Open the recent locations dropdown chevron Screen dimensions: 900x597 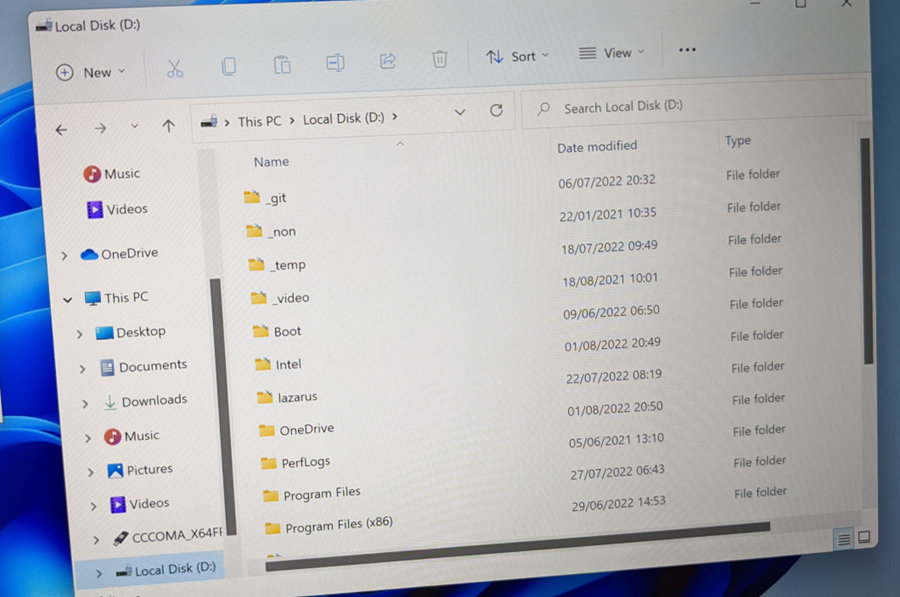click(134, 126)
